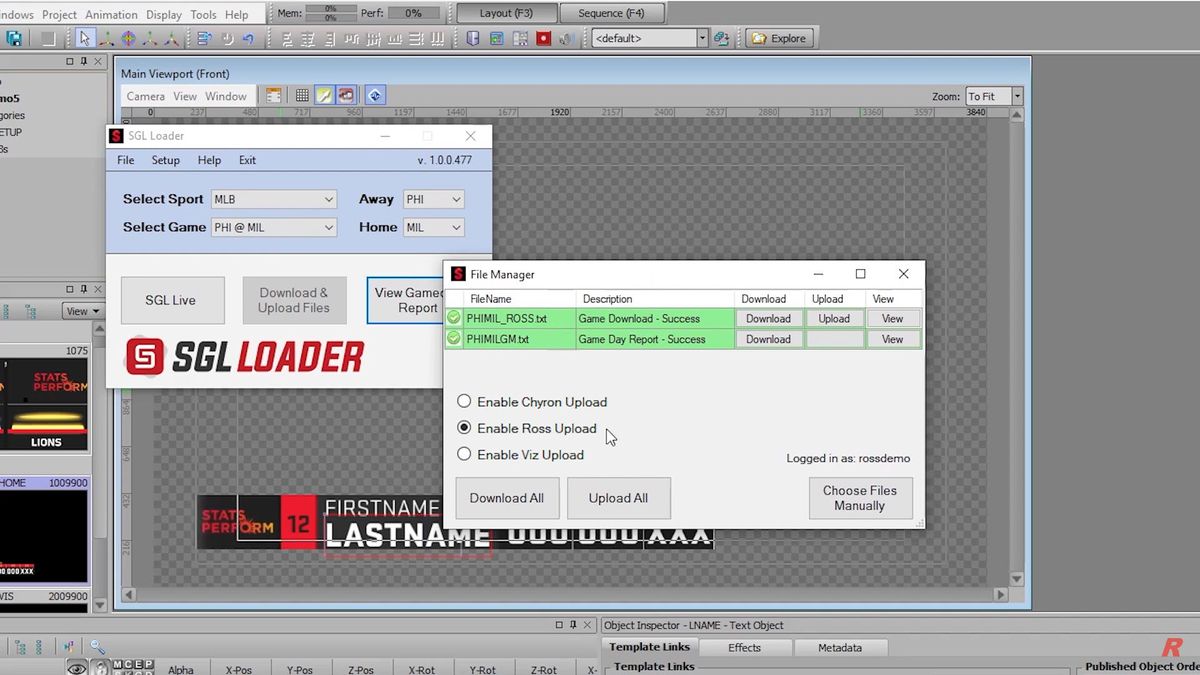Switch to the Effects tab
1200x675 pixels.
click(x=745, y=647)
